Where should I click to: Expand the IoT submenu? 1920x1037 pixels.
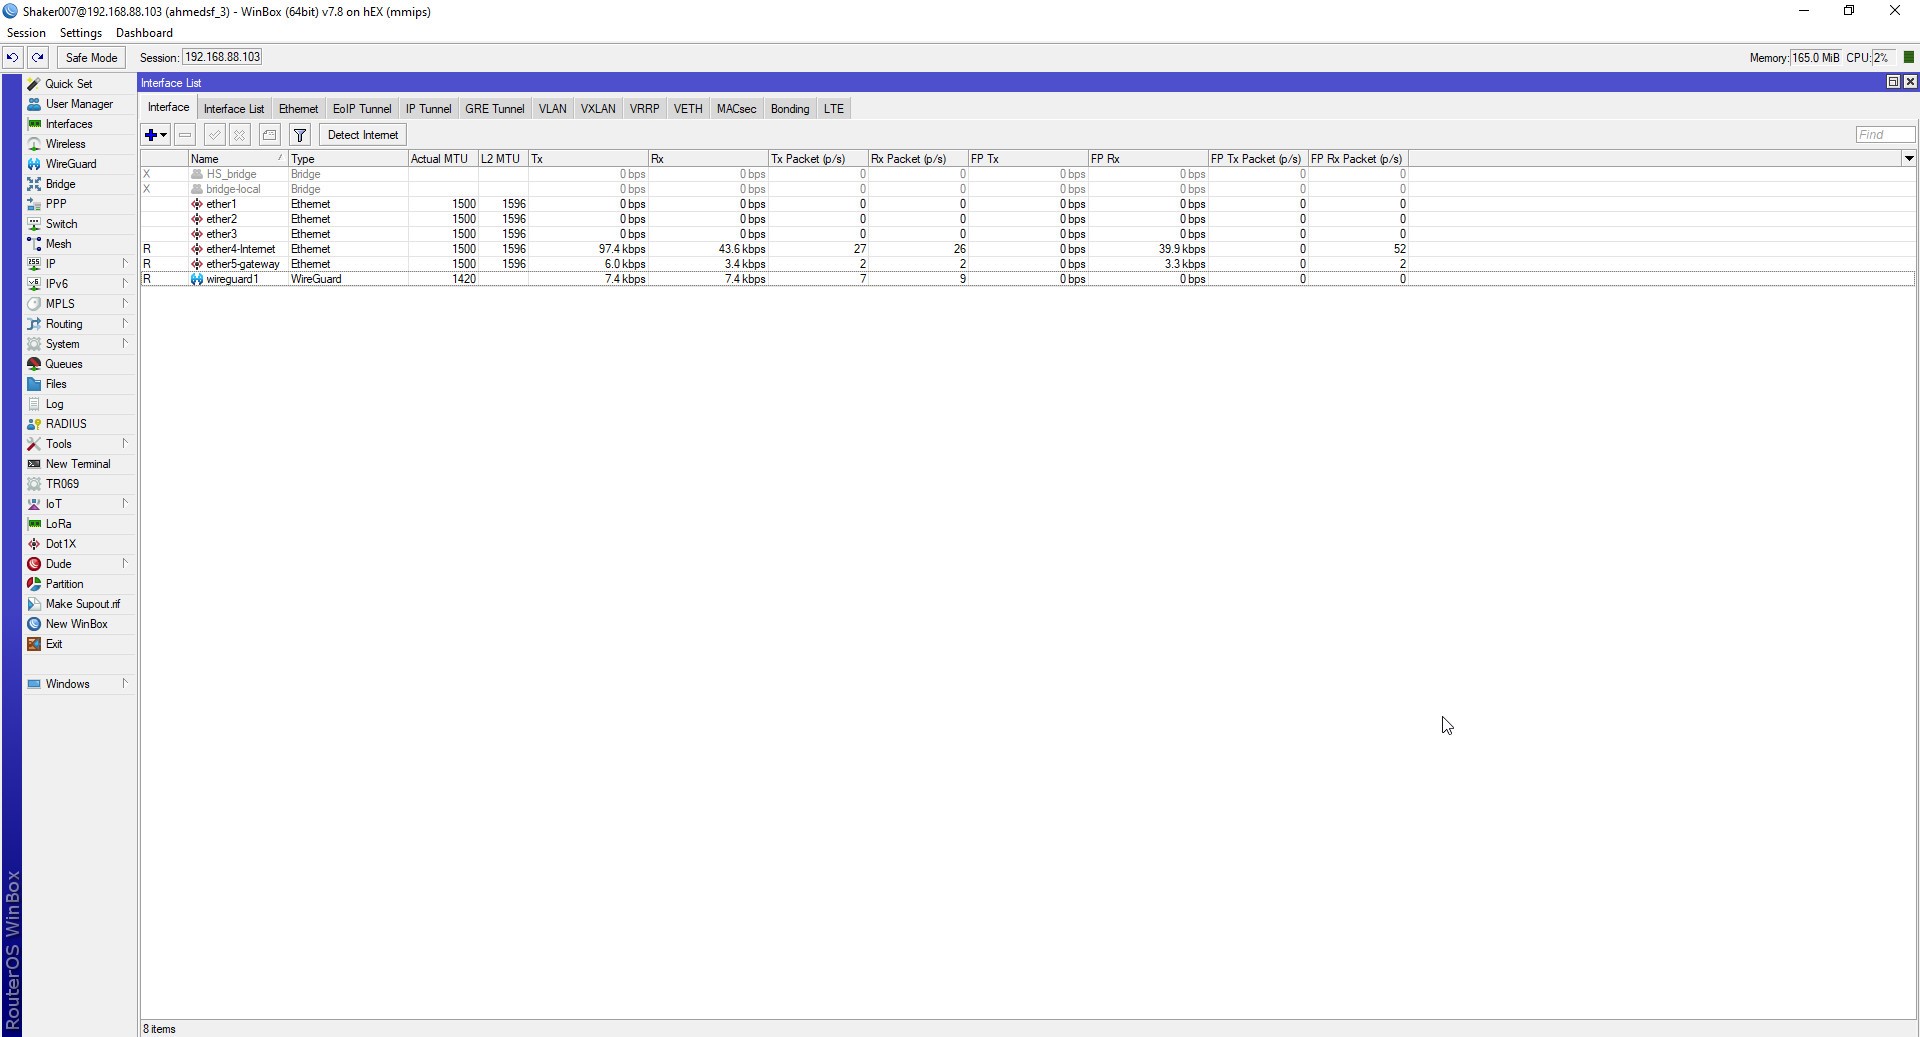80,504
